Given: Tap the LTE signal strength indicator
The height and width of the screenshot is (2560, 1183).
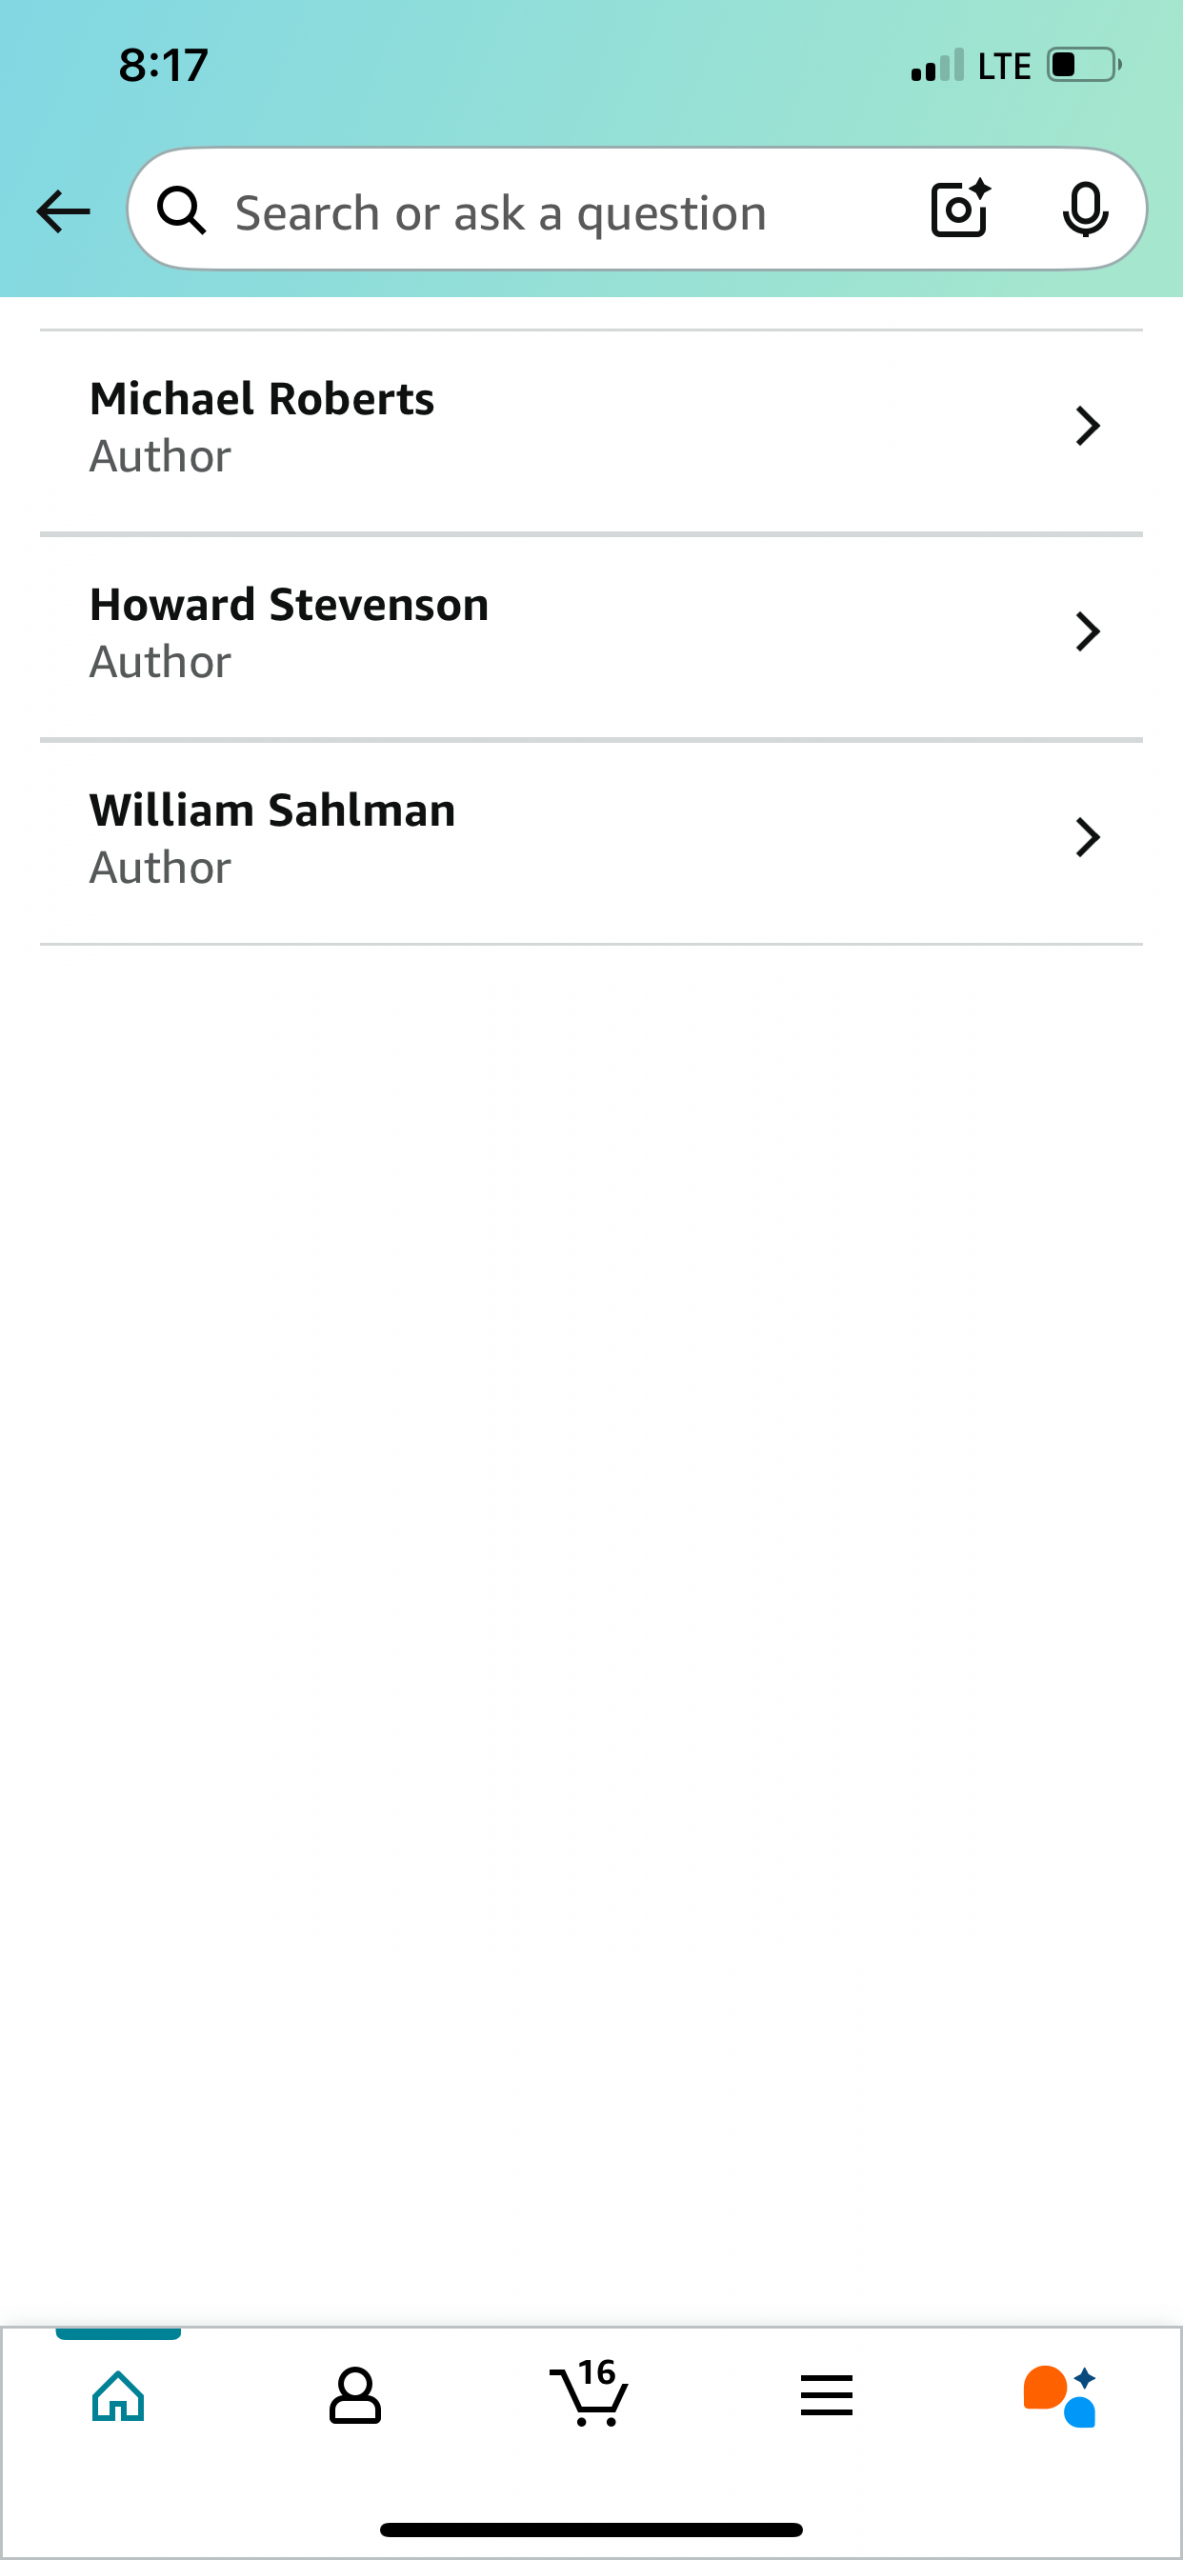Looking at the screenshot, I should coord(969,66).
